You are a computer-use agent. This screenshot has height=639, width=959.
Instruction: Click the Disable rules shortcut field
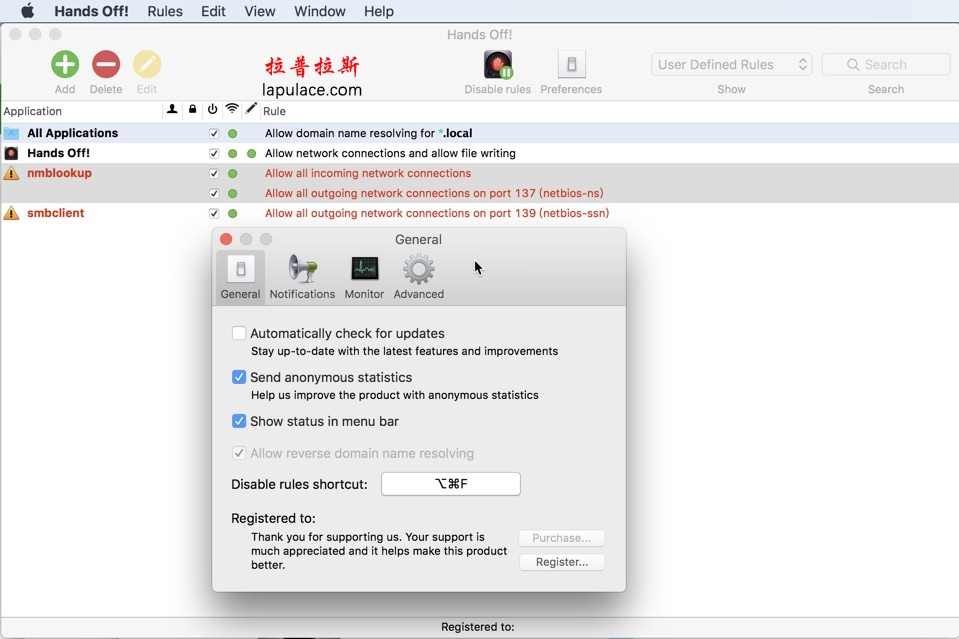449,483
